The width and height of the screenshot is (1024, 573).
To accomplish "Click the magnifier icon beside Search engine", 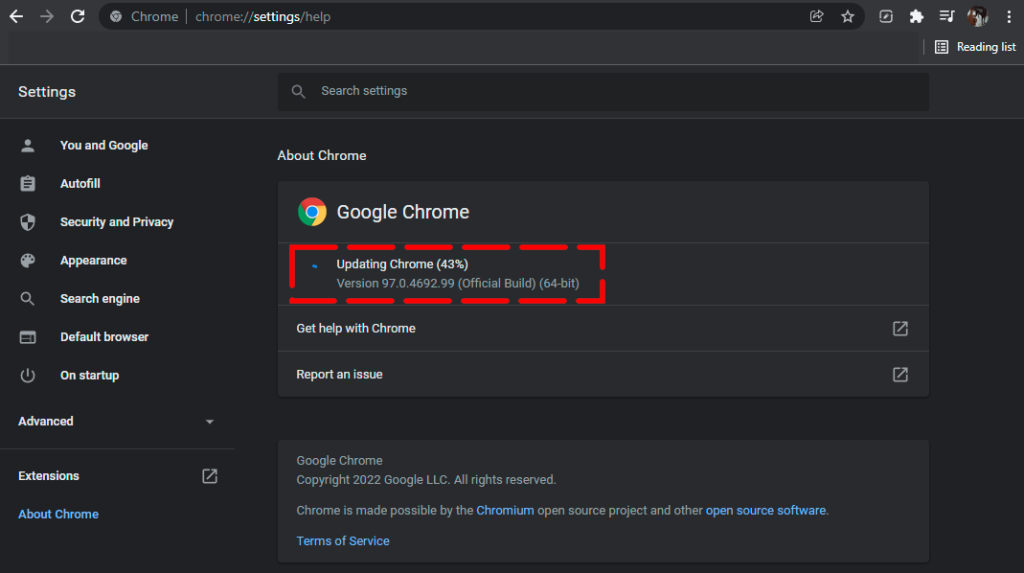I will 27,299.
